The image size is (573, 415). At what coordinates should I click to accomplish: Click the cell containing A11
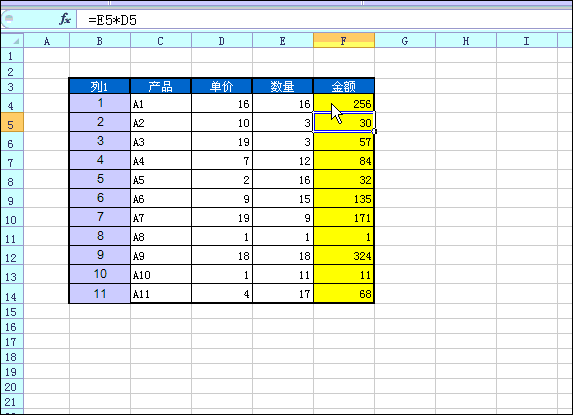click(x=161, y=293)
